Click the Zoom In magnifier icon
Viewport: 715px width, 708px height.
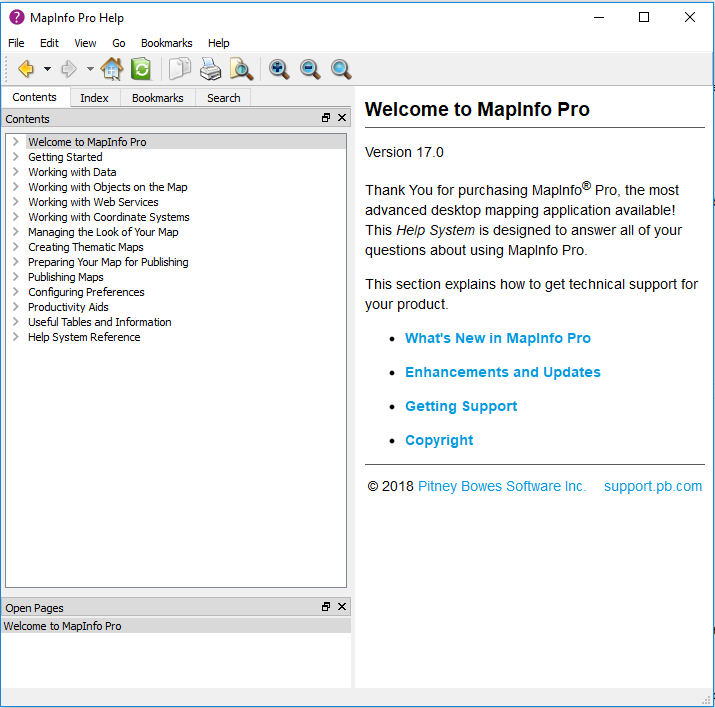click(x=279, y=69)
